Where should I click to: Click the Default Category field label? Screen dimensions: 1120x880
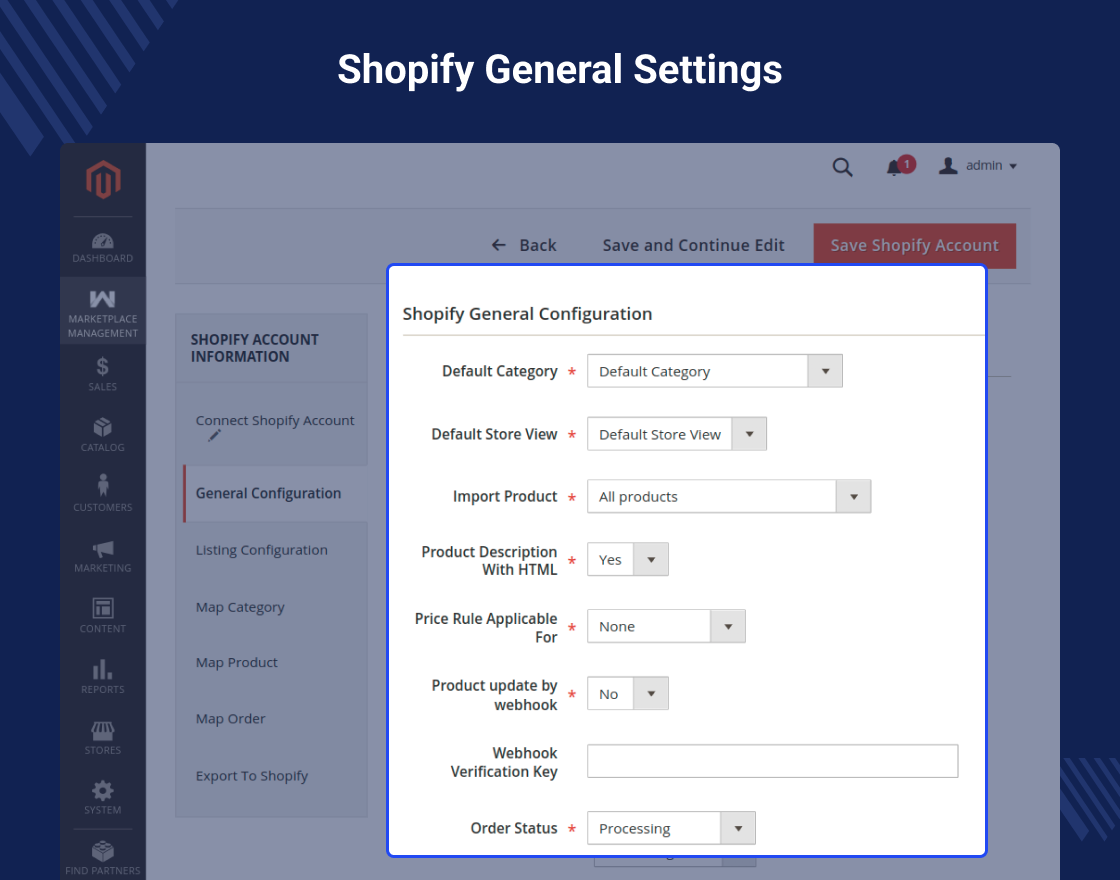[x=499, y=371]
